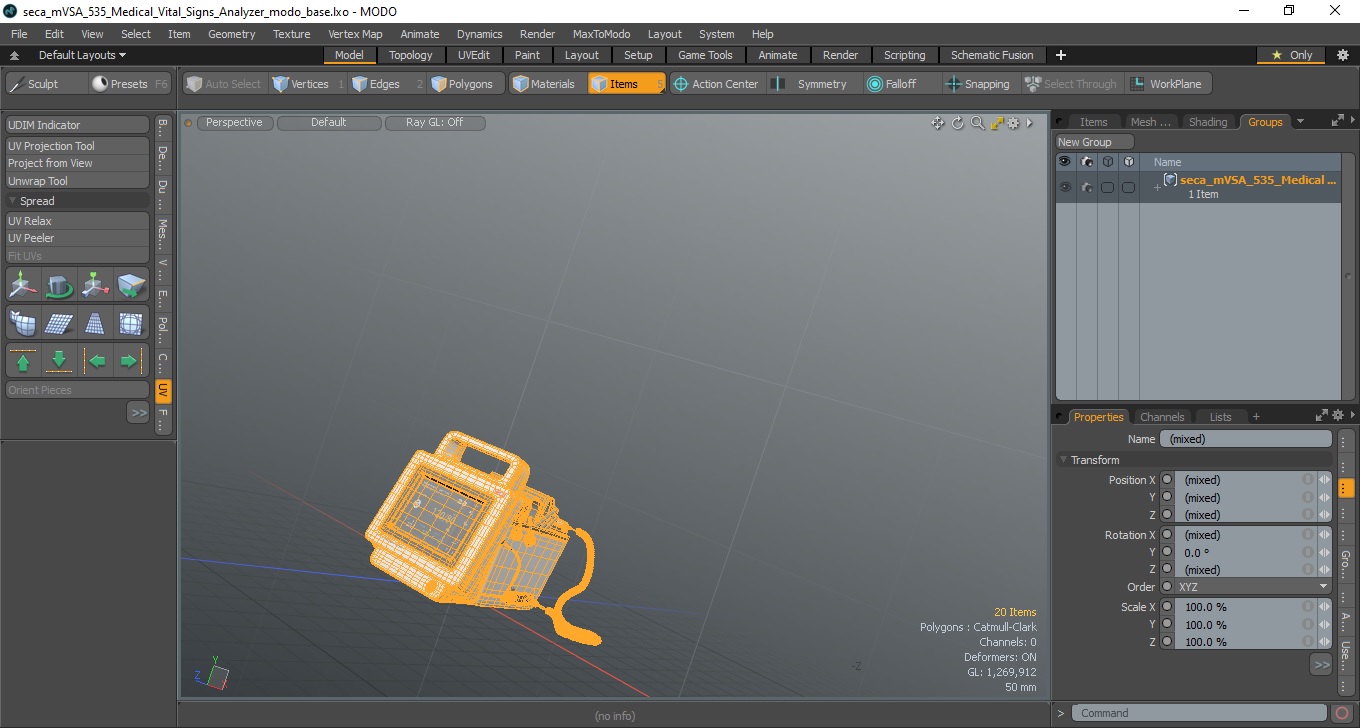Open layout settings gear in top bar
The height and width of the screenshot is (728, 1360).
(1342, 55)
